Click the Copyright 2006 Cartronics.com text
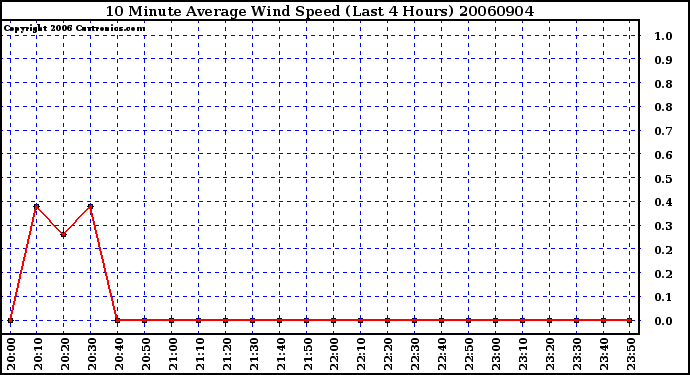This screenshot has width=690, height=375. 74,29
